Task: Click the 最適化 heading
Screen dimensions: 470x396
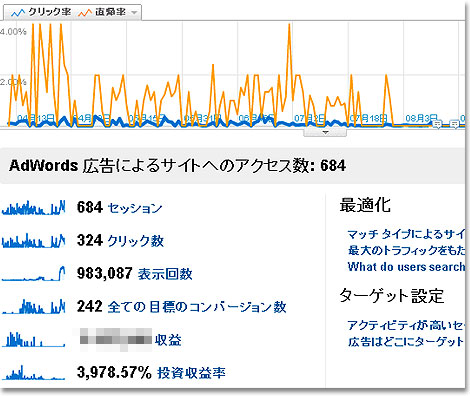Action: click(365, 205)
